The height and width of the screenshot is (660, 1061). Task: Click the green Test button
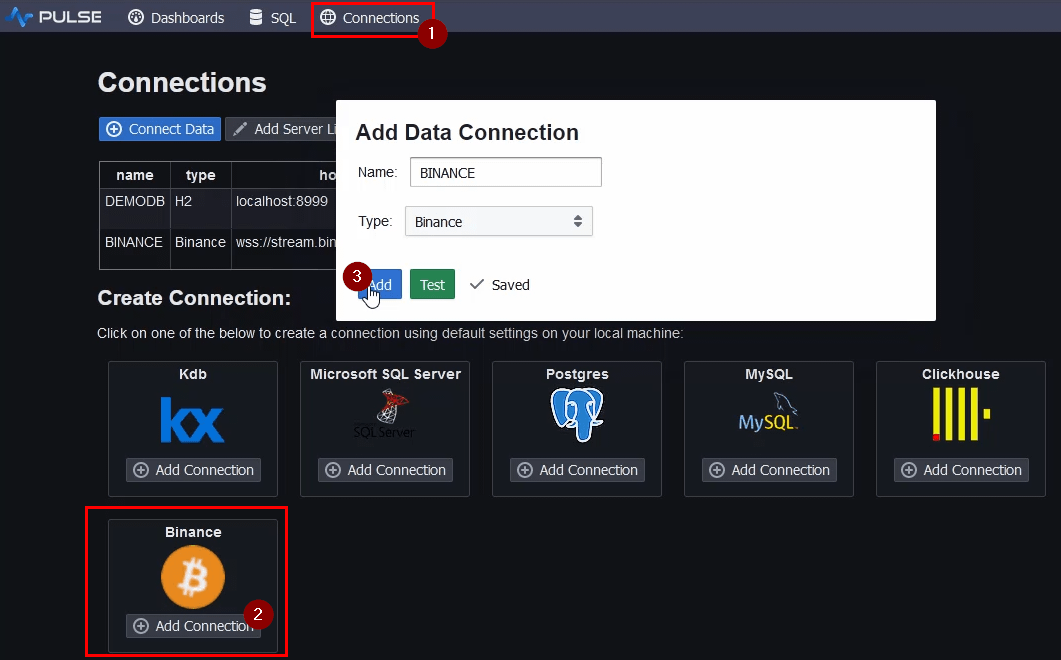tap(432, 284)
